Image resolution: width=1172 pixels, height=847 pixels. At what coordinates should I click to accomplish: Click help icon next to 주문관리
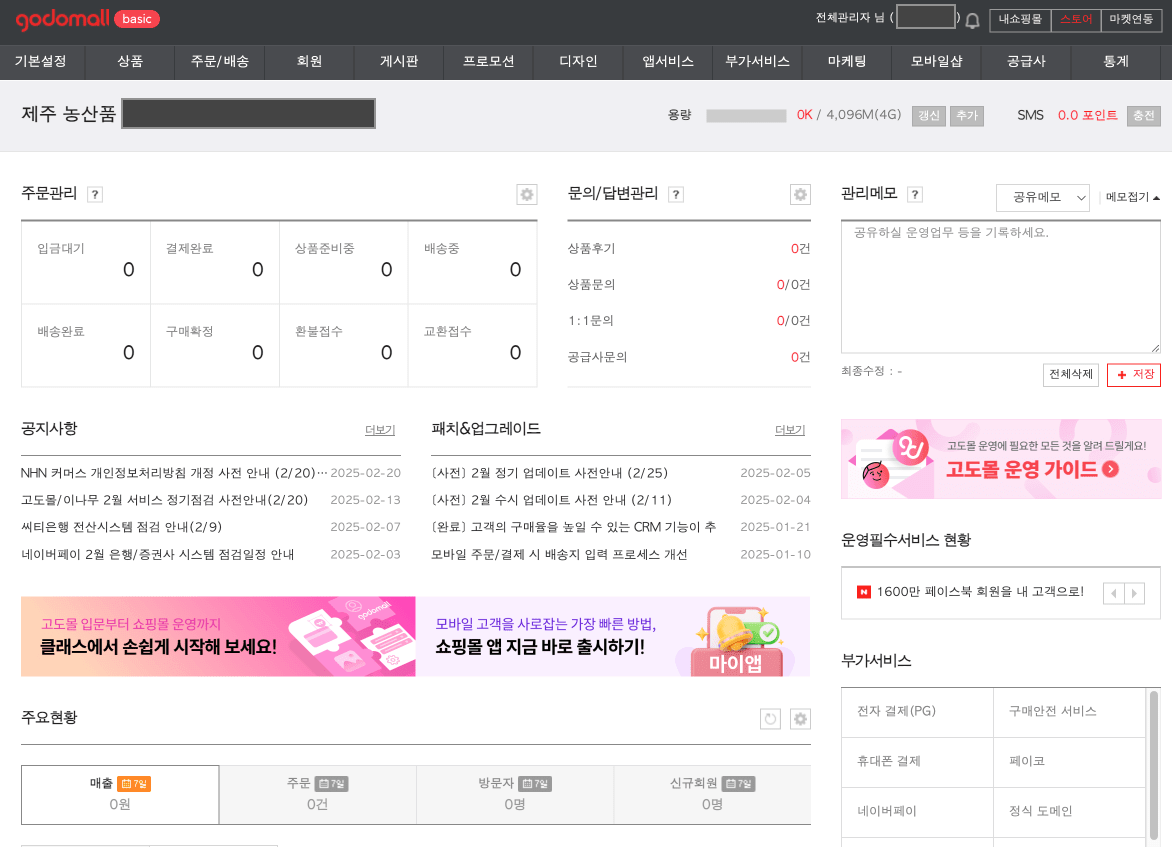[95, 194]
